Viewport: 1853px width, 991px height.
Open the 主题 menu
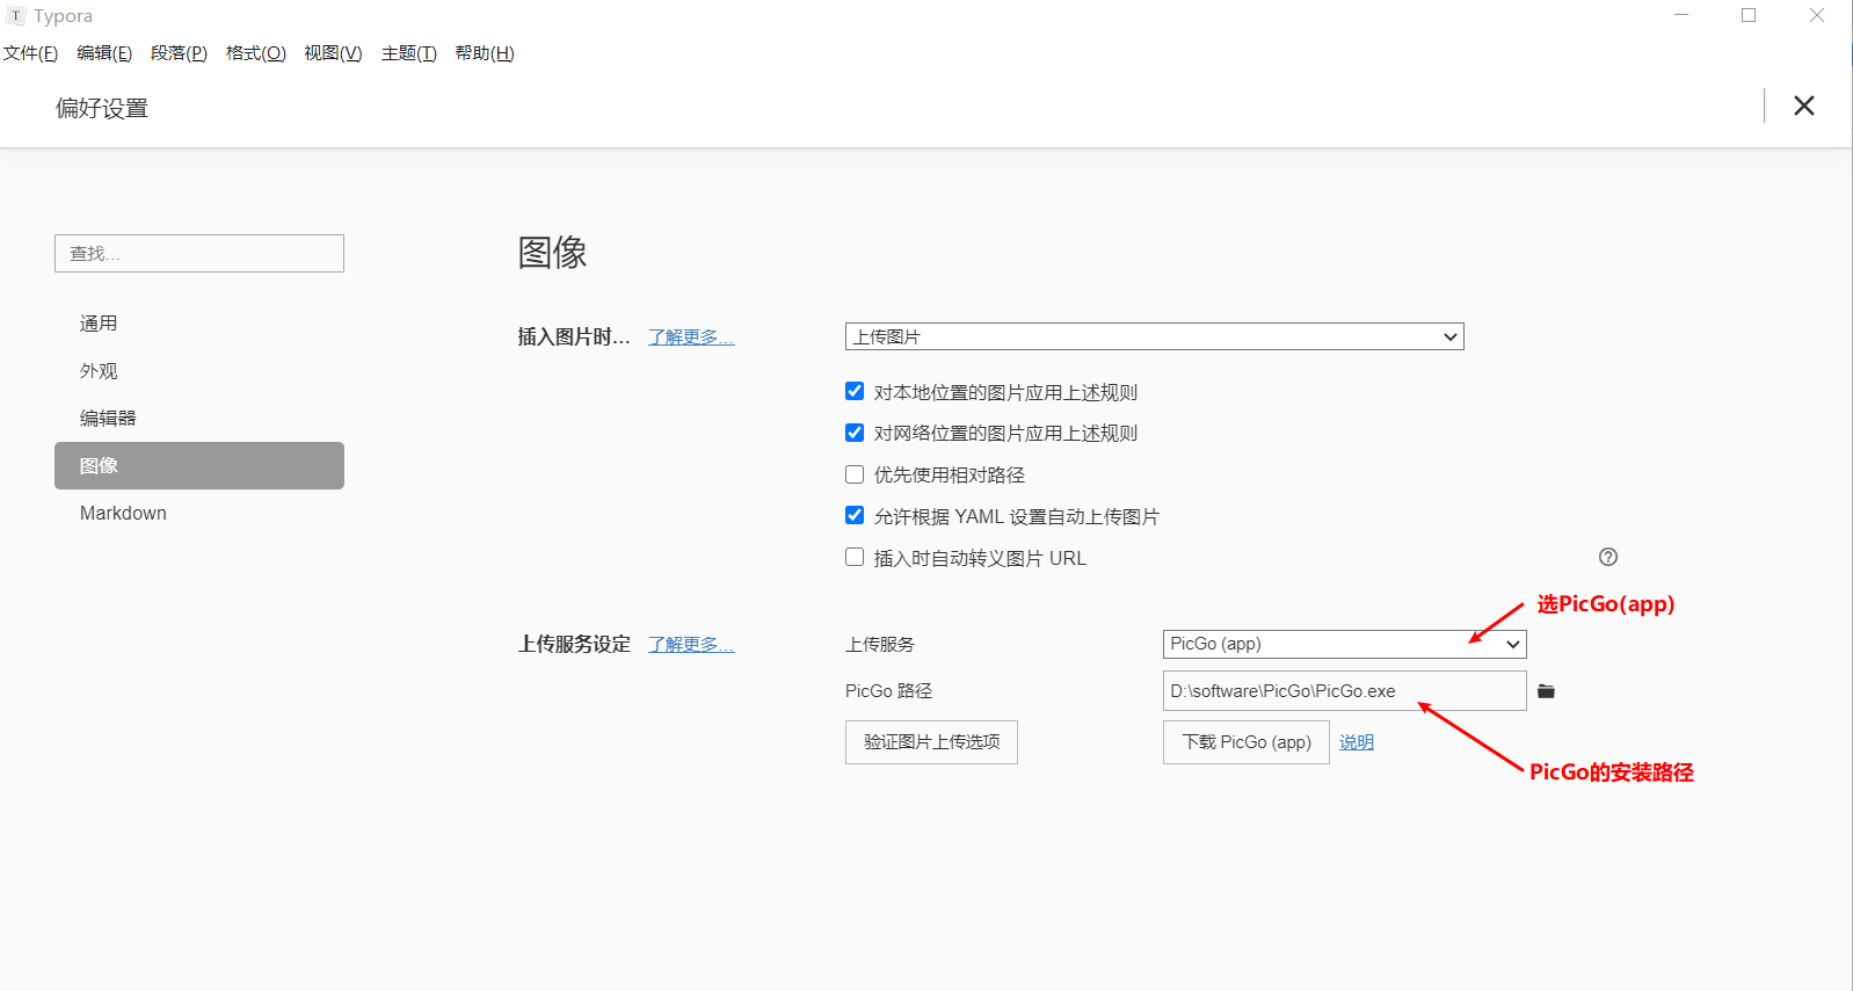pos(407,53)
